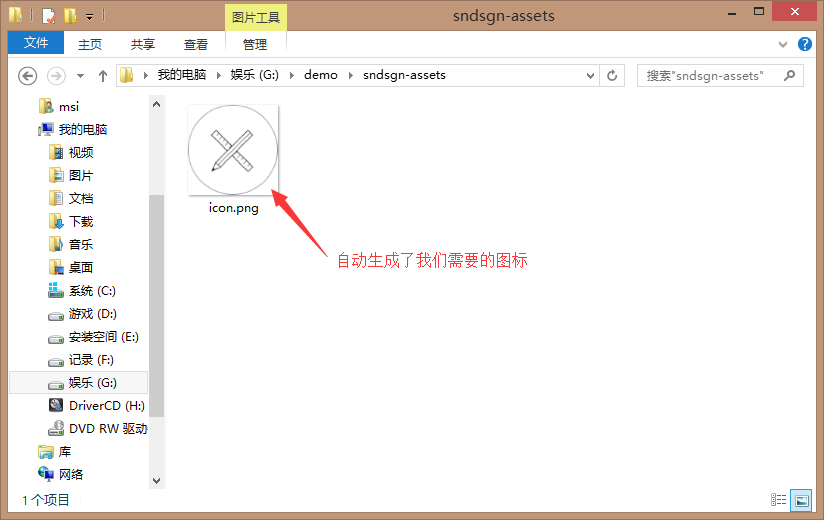Select the icon.png thumbnail
The height and width of the screenshot is (520, 824).
[233, 150]
